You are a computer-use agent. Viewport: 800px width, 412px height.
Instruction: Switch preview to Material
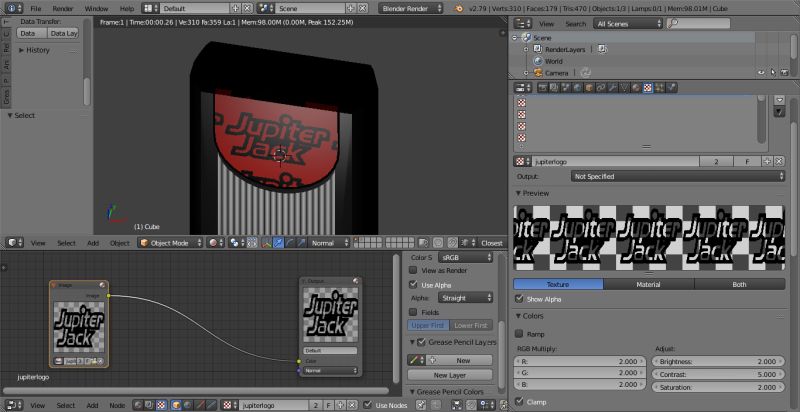click(648, 285)
